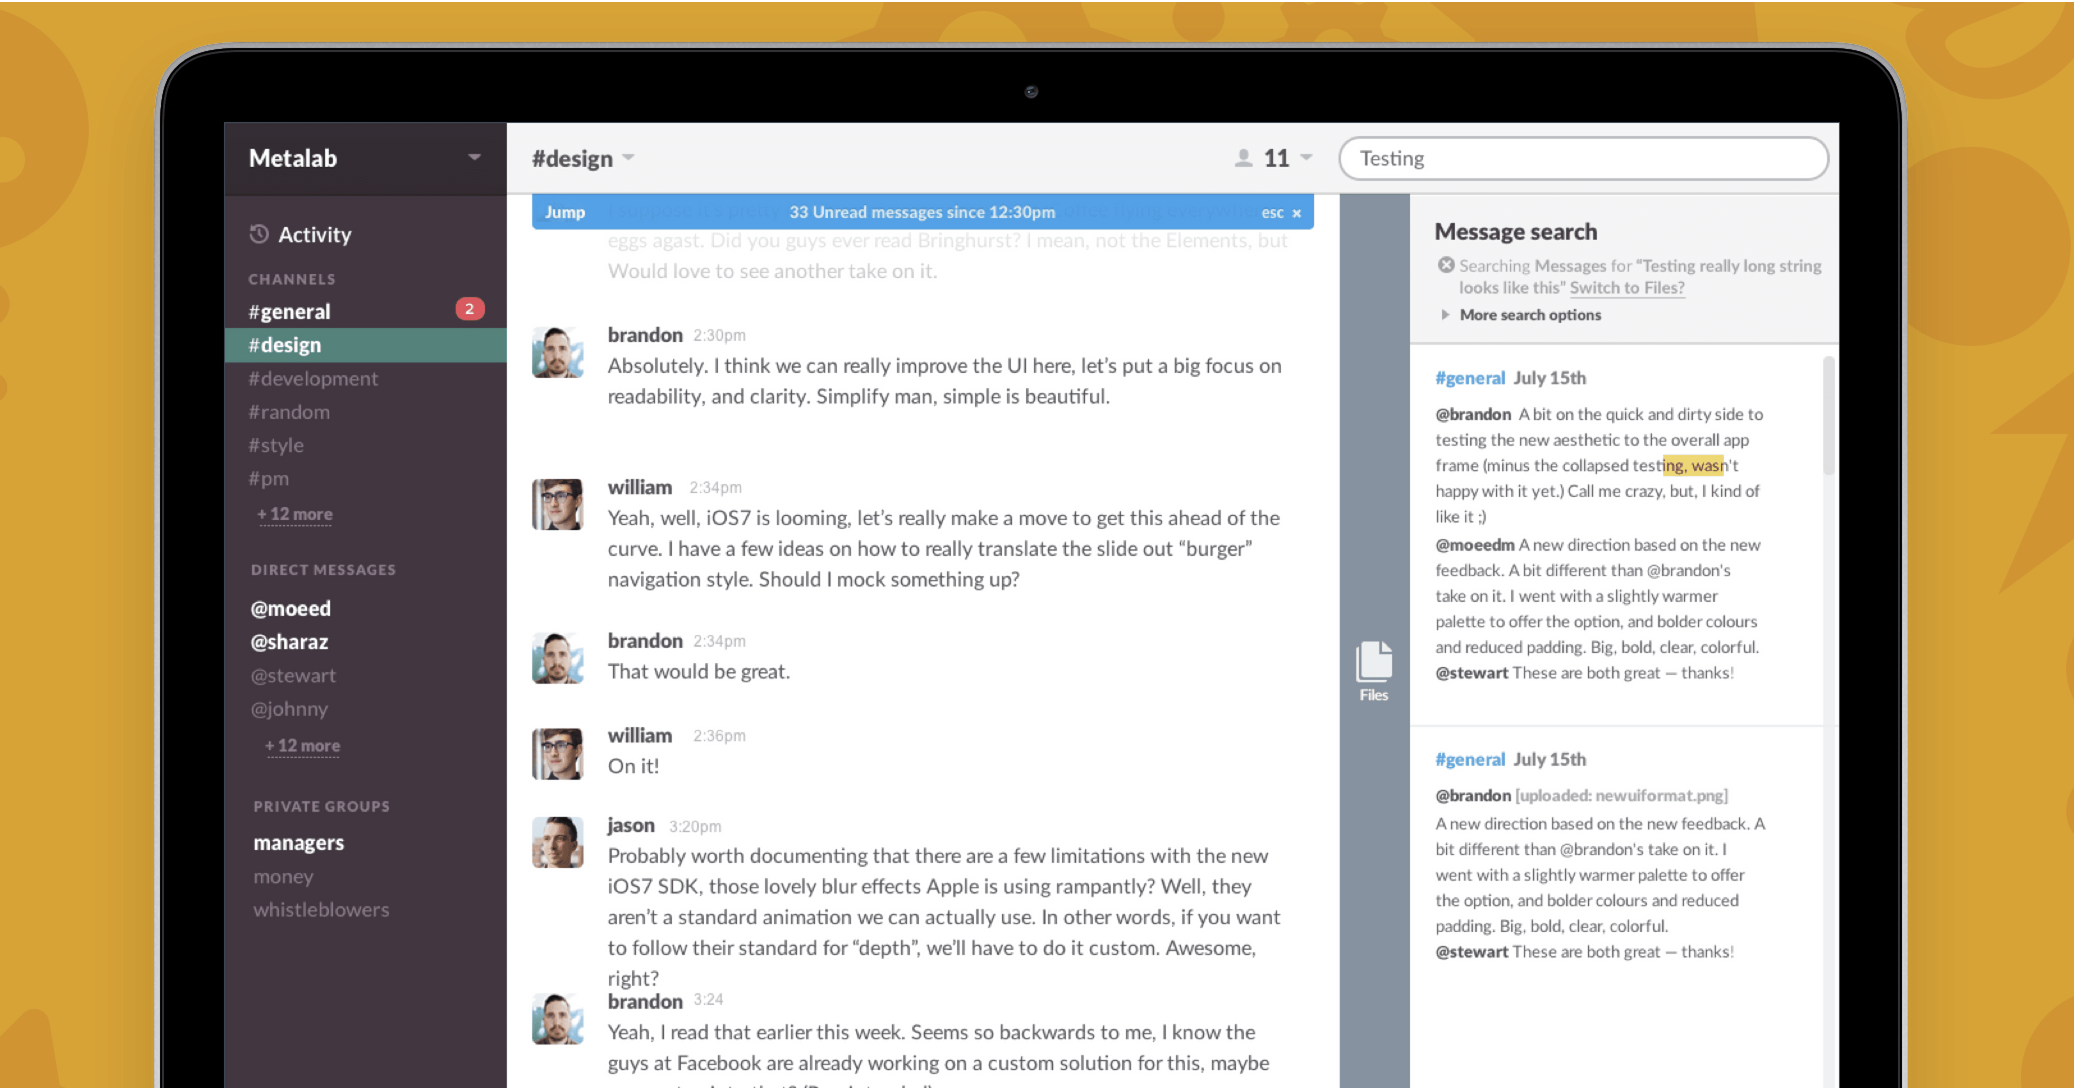Click the members count person icon
Screen dimensions: 2074x1088
point(1243,158)
